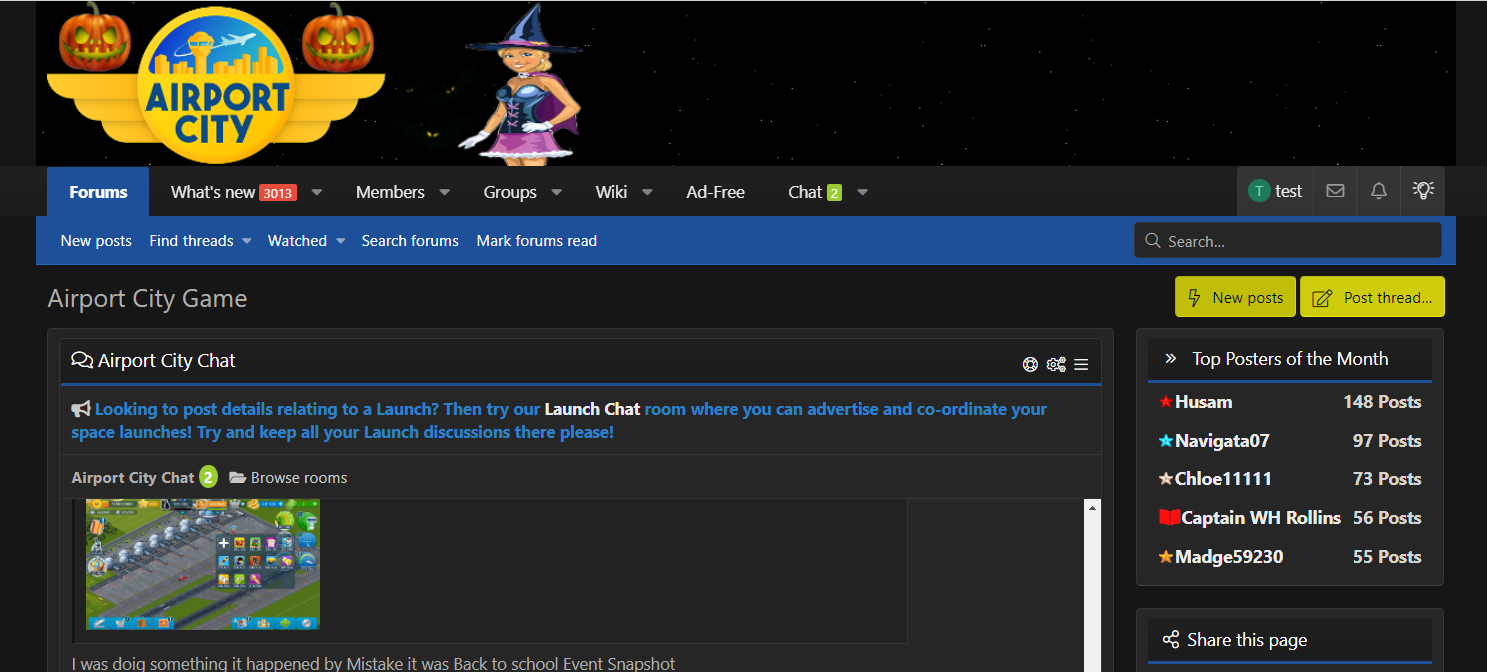Expand the Members dropdown arrow

(x=445, y=192)
